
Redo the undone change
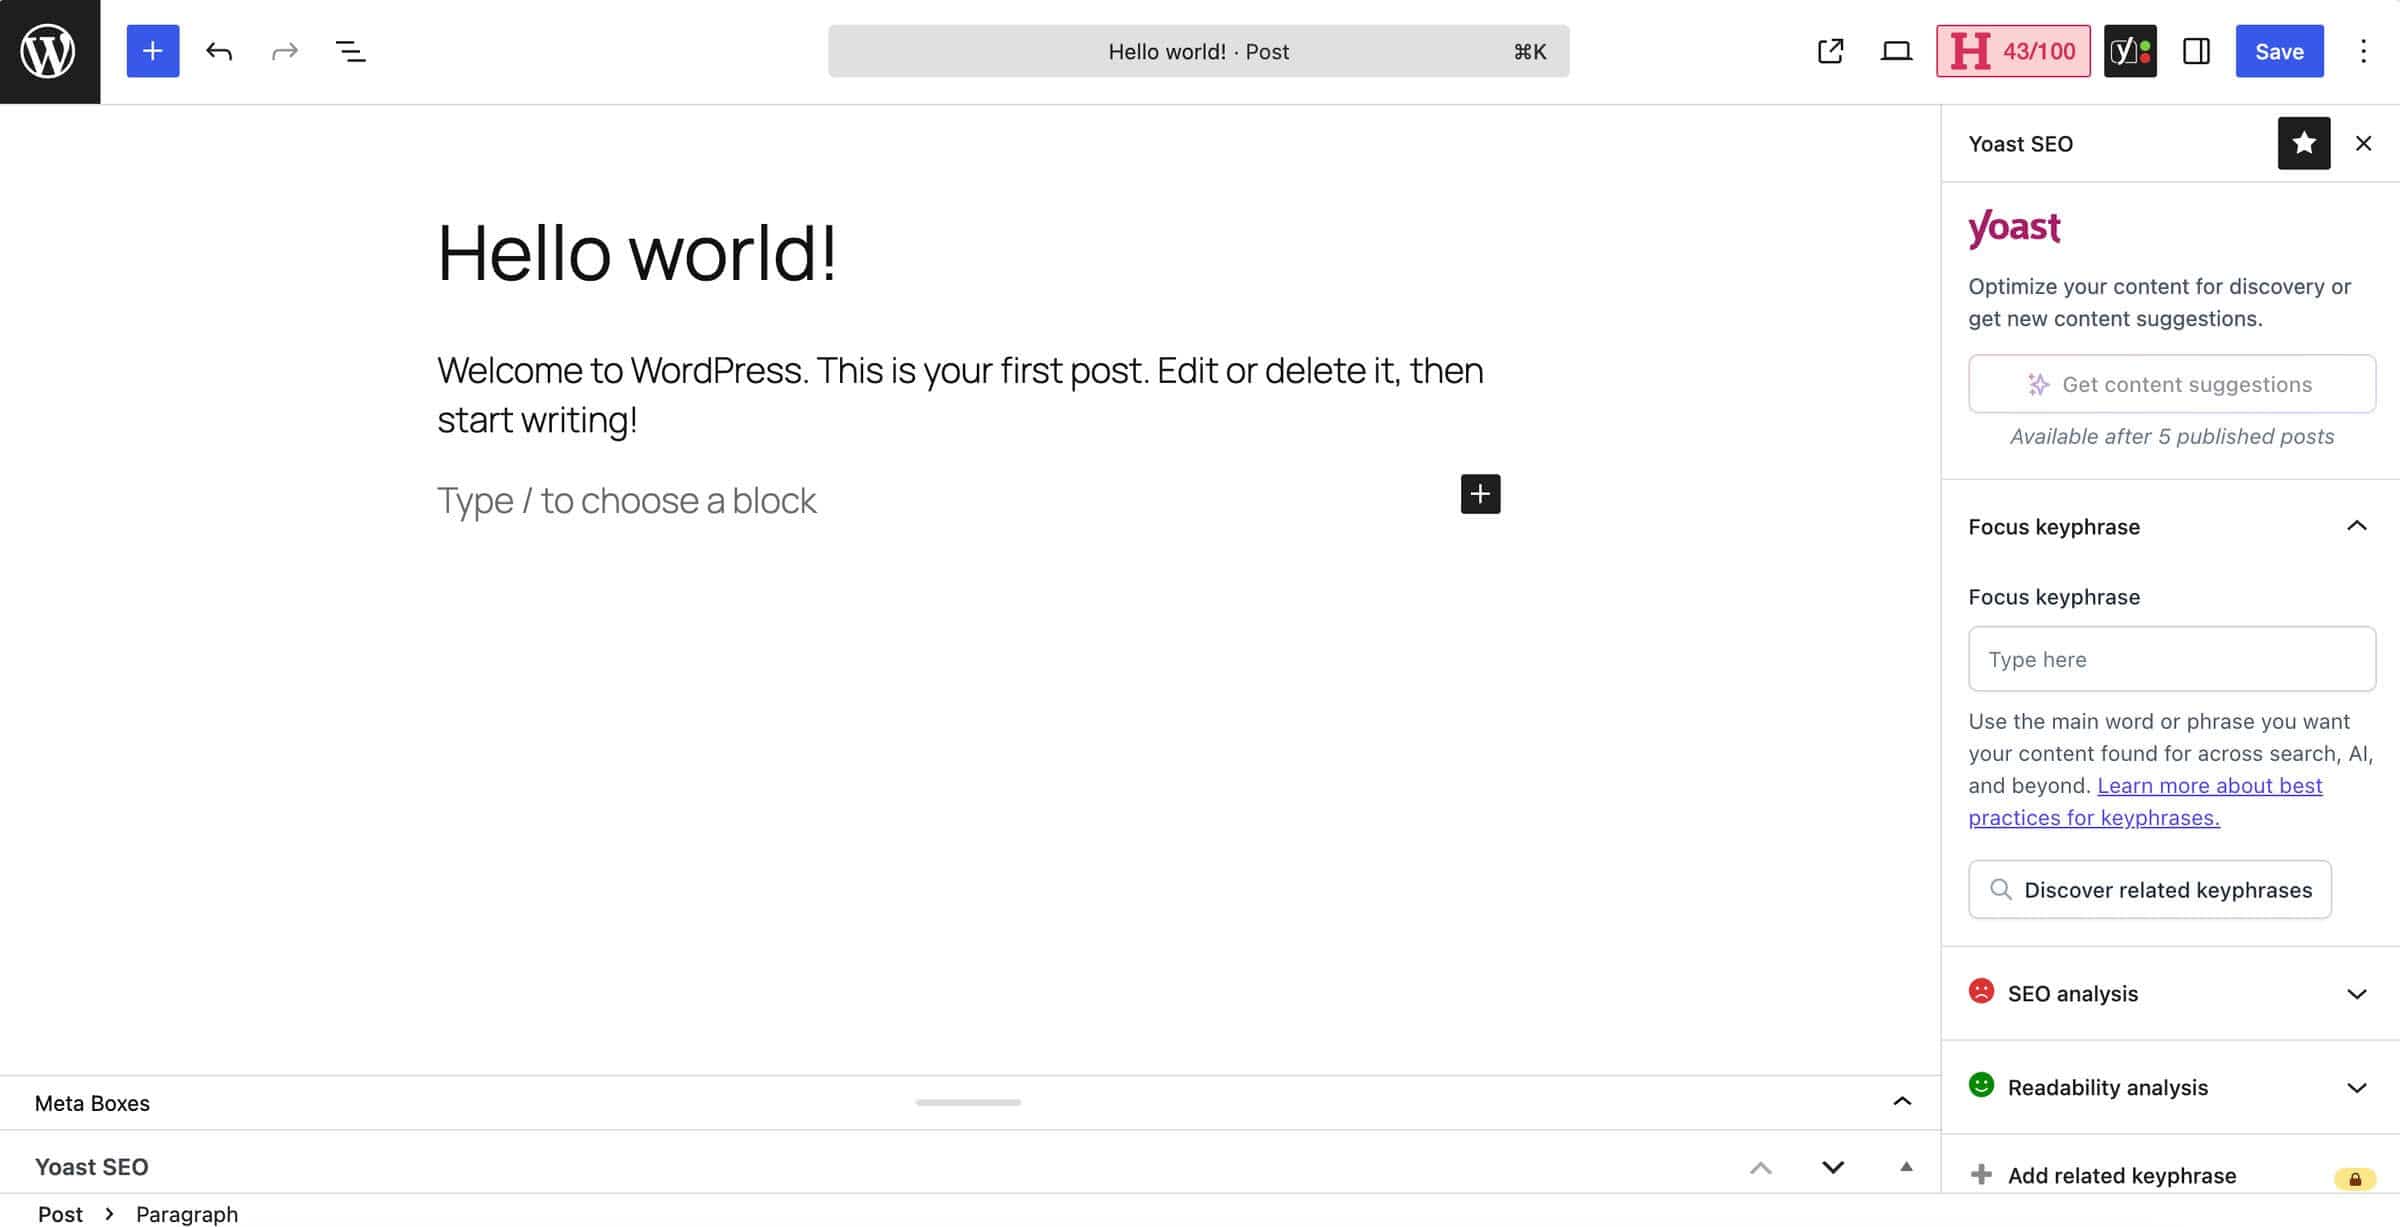285,51
